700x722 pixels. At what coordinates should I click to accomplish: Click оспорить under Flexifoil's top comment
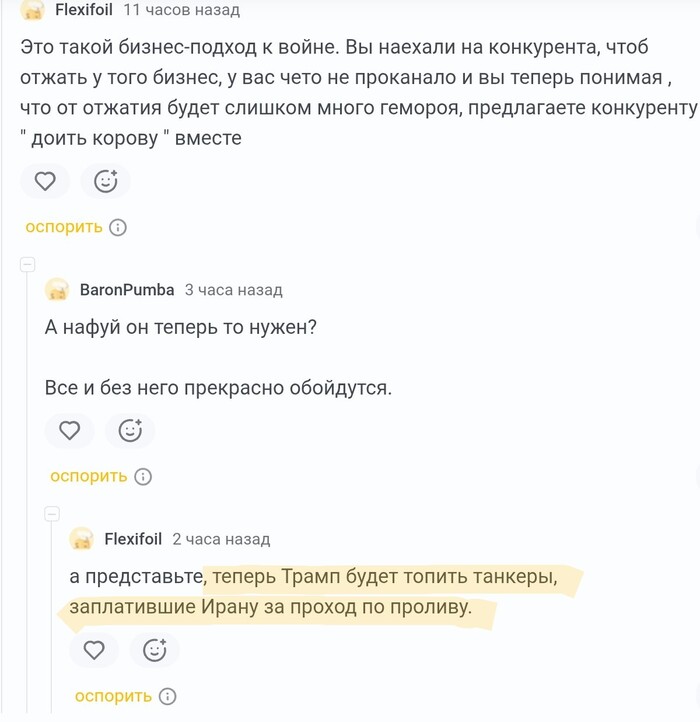coord(64,227)
